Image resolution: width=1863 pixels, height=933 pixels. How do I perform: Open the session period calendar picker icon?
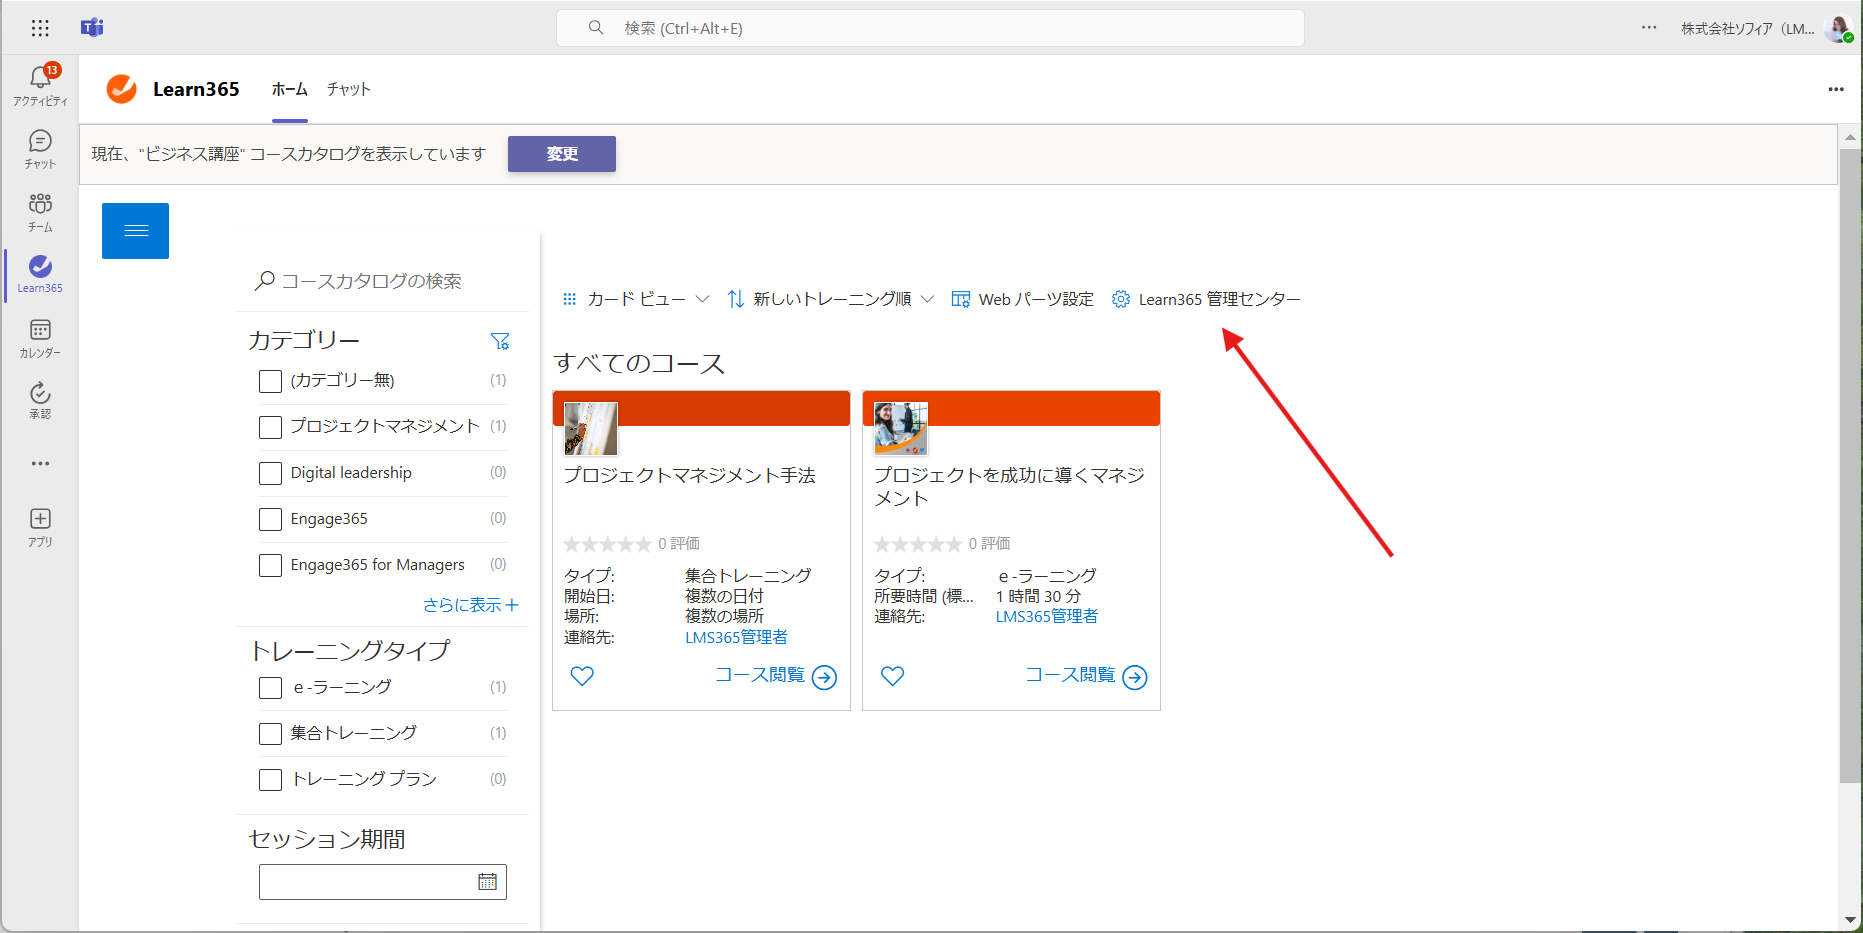pyautogui.click(x=487, y=881)
